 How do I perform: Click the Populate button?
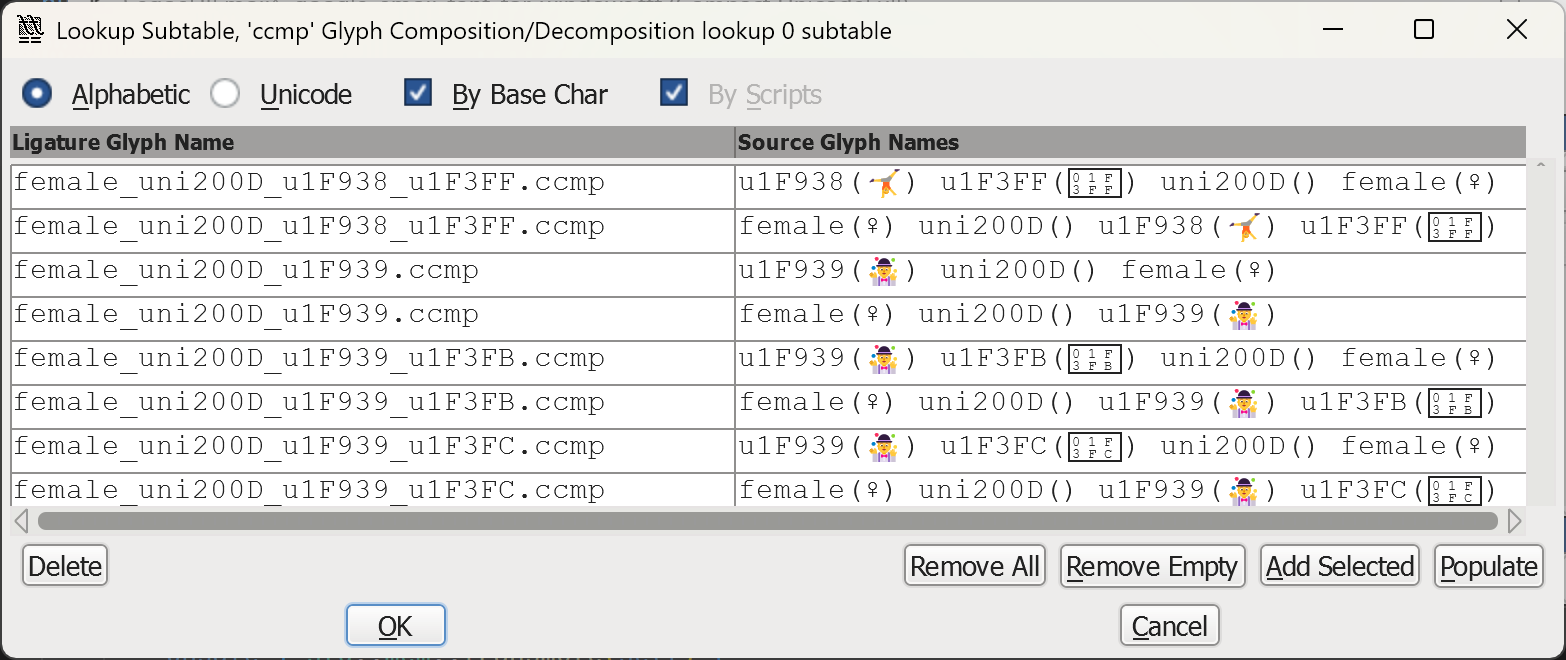[x=1488, y=567]
